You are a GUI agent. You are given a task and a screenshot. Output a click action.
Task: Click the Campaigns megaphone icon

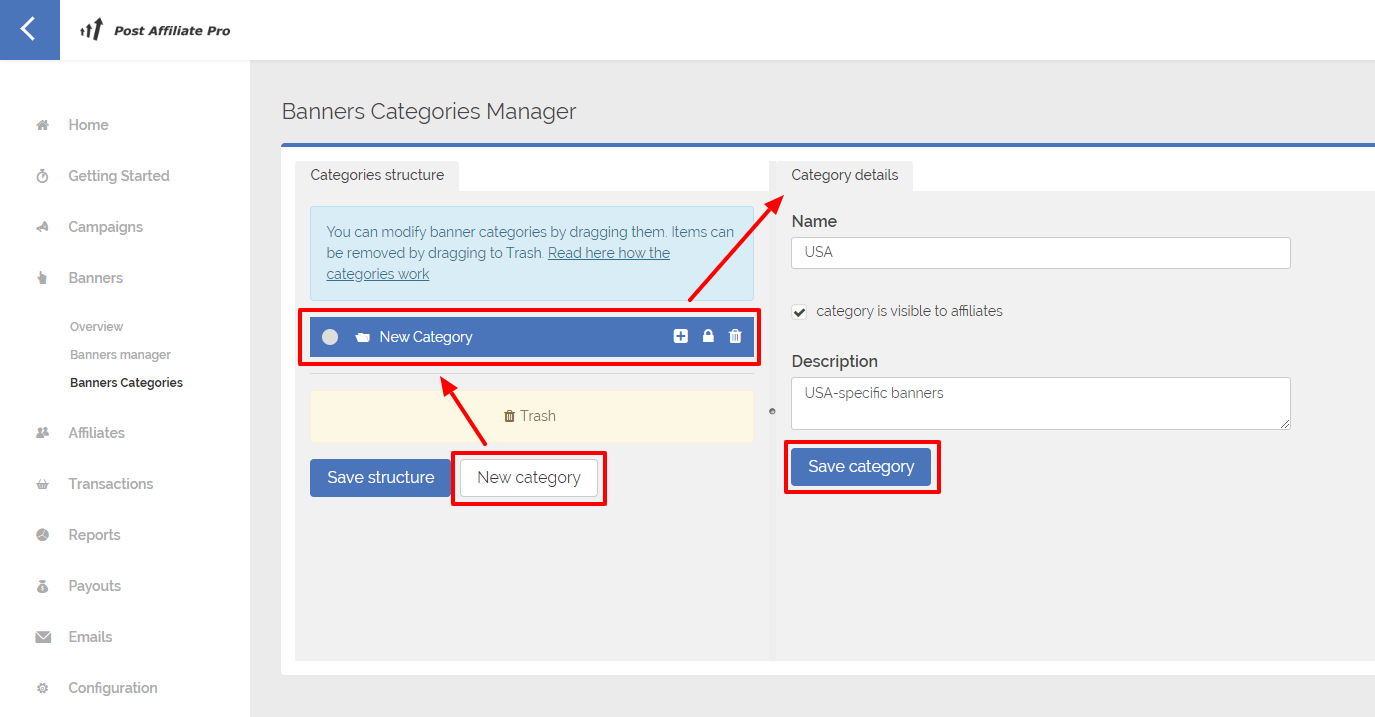coord(42,227)
